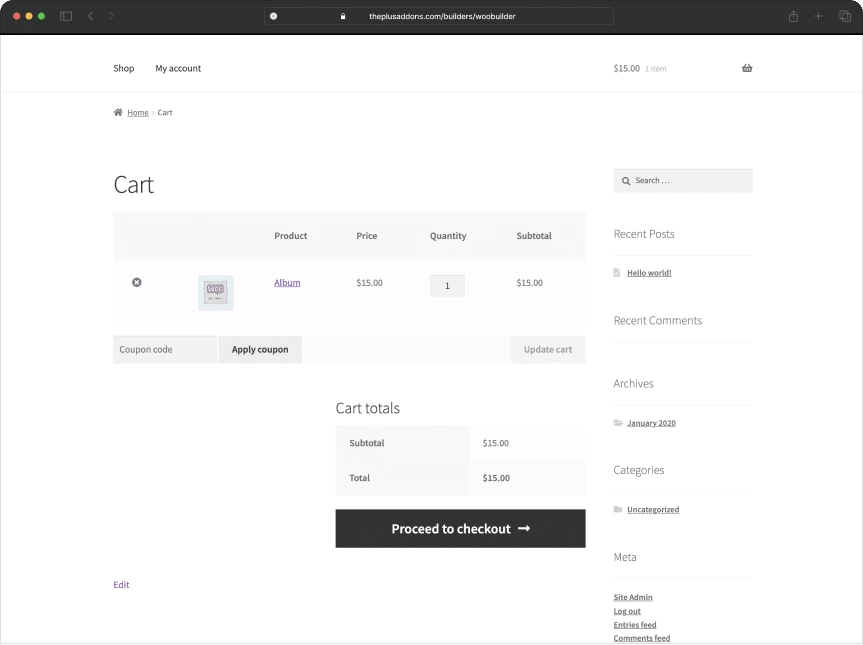Viewport: 863px width, 645px height.
Task: Click the home icon in the breadcrumb
Action: pyautogui.click(x=118, y=112)
